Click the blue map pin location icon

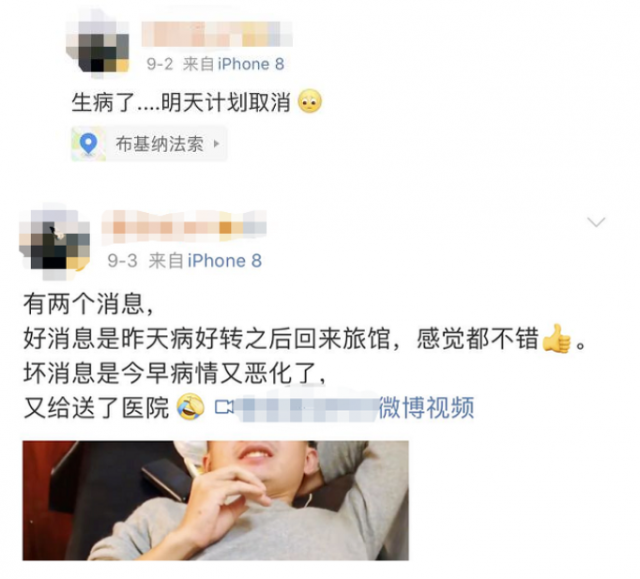pos(88,144)
